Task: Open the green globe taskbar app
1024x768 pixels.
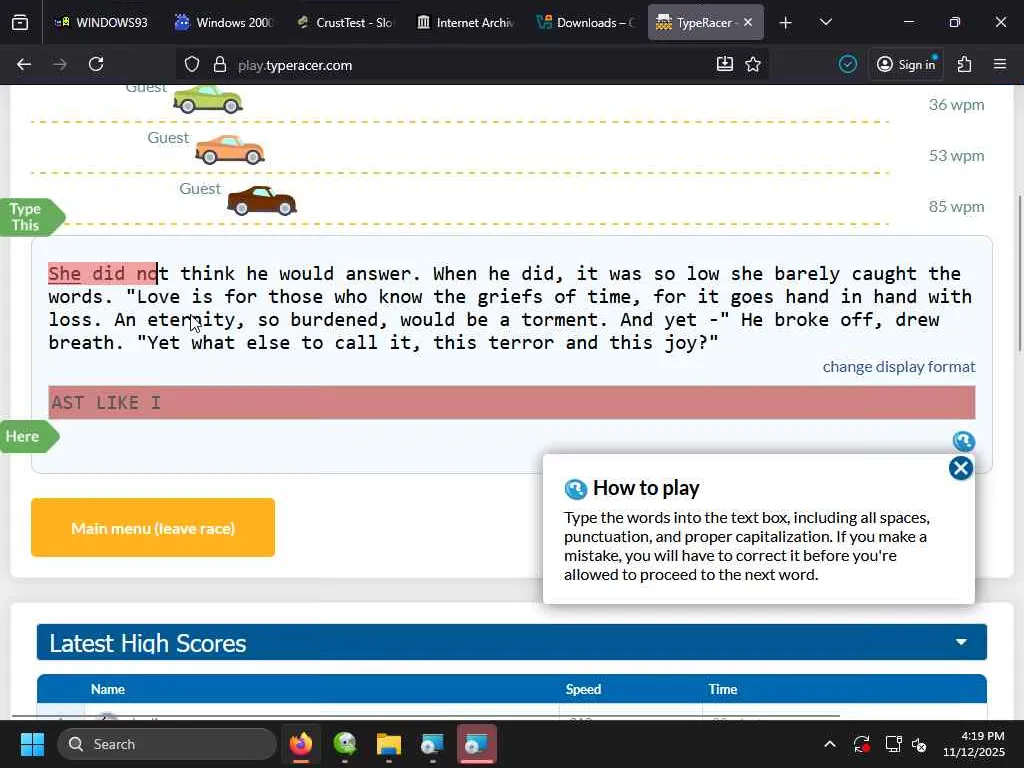Action: point(345,744)
